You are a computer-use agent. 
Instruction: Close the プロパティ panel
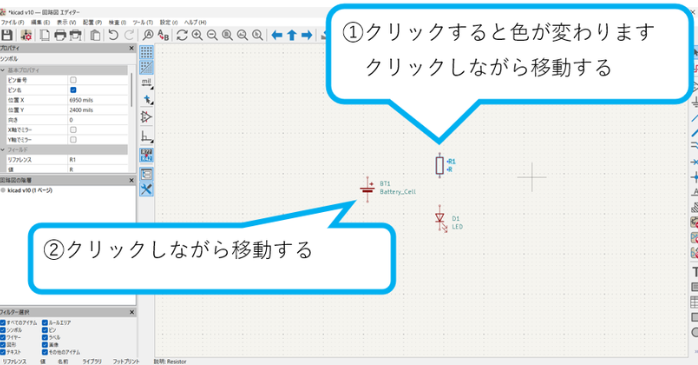[131, 48]
